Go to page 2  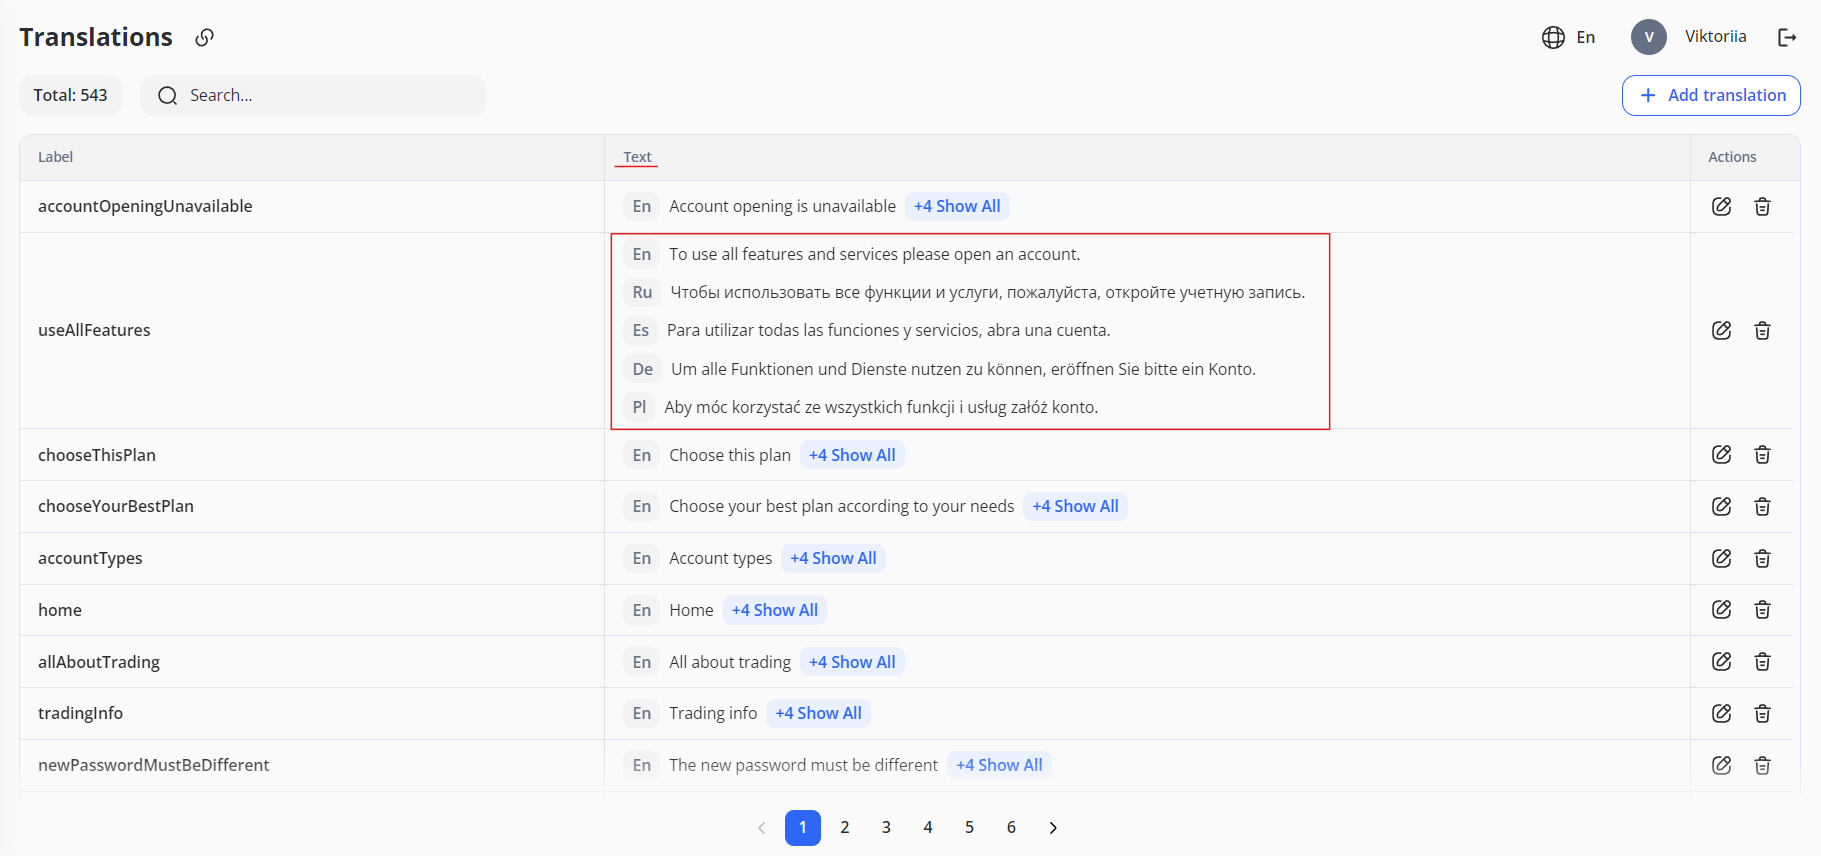click(x=845, y=827)
